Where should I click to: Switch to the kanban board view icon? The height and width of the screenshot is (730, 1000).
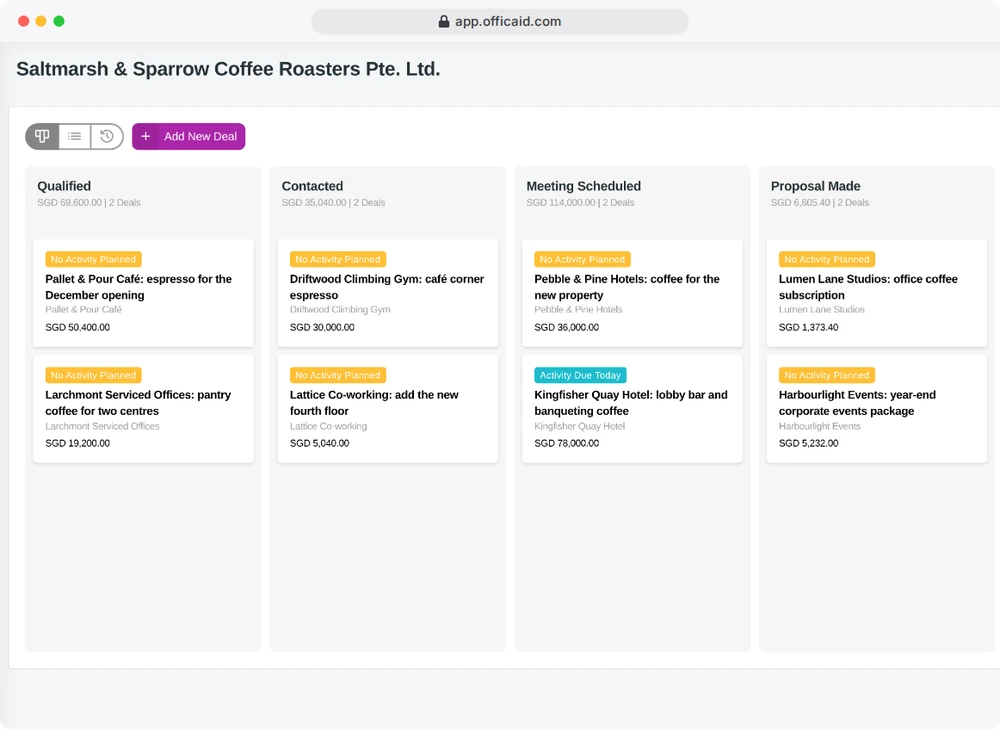point(42,136)
